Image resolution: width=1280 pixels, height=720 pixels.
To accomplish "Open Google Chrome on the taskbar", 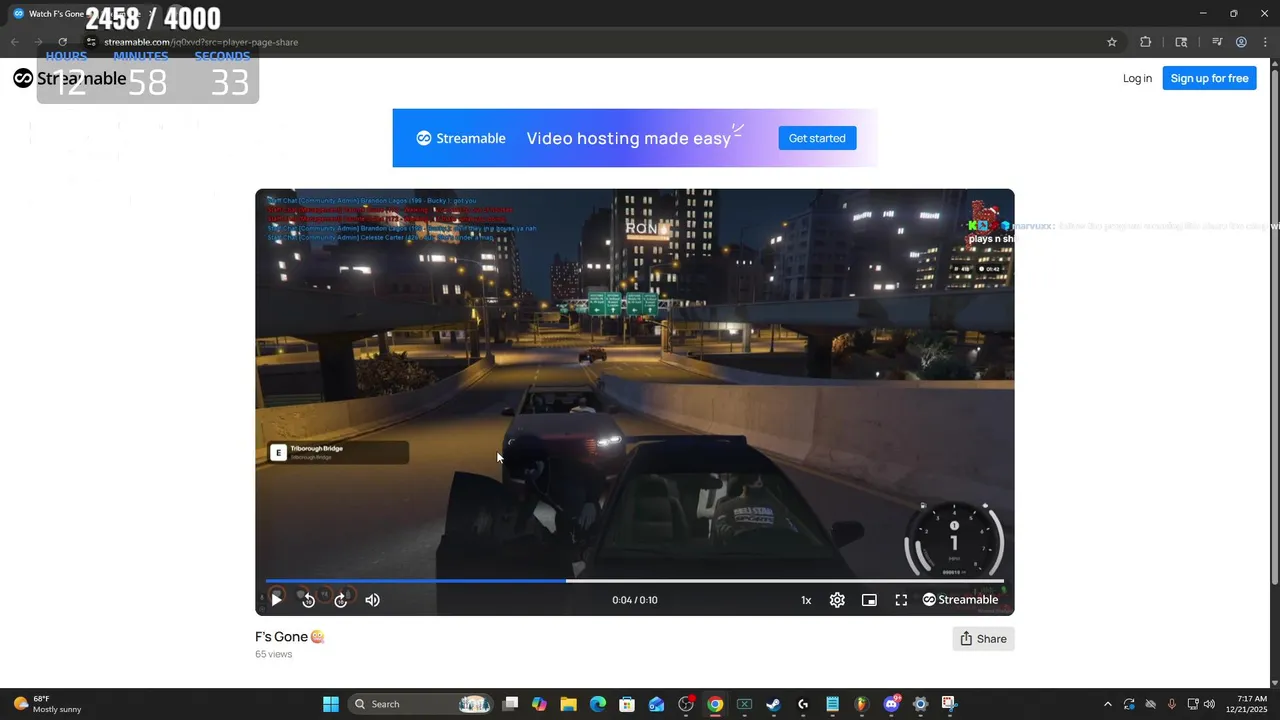I will tap(715, 704).
